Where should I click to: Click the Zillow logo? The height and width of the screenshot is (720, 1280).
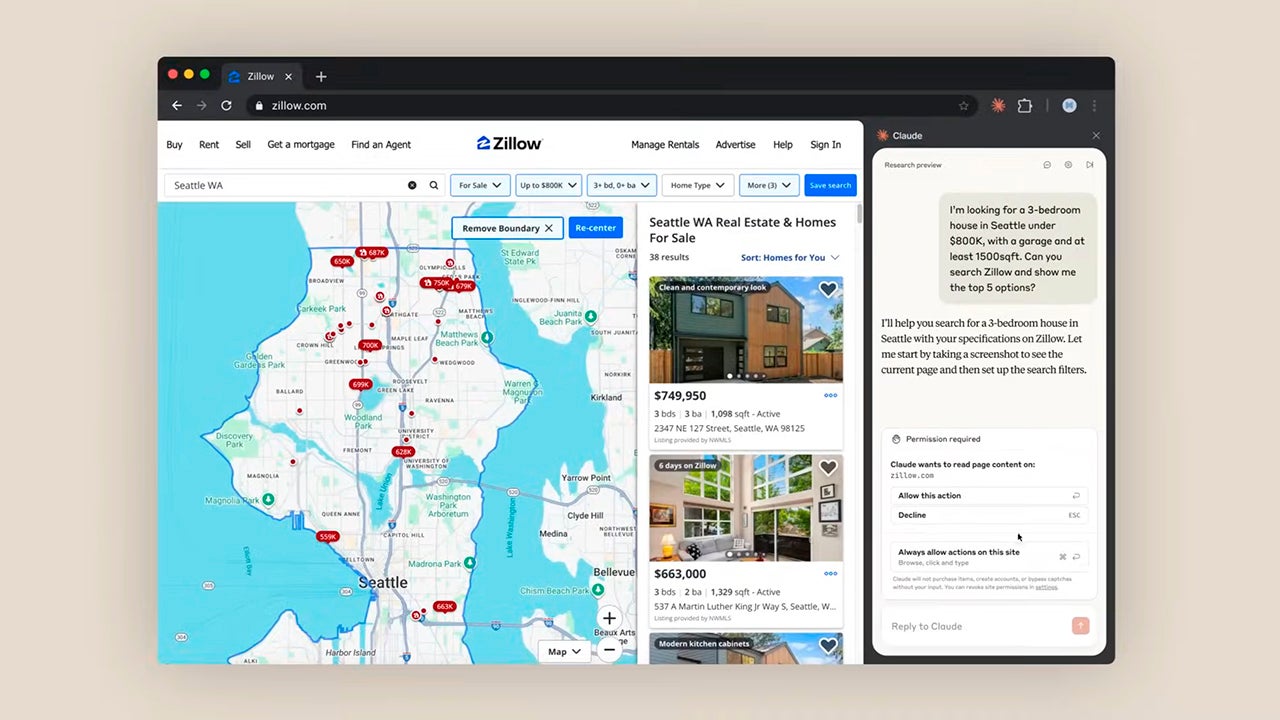(x=510, y=143)
